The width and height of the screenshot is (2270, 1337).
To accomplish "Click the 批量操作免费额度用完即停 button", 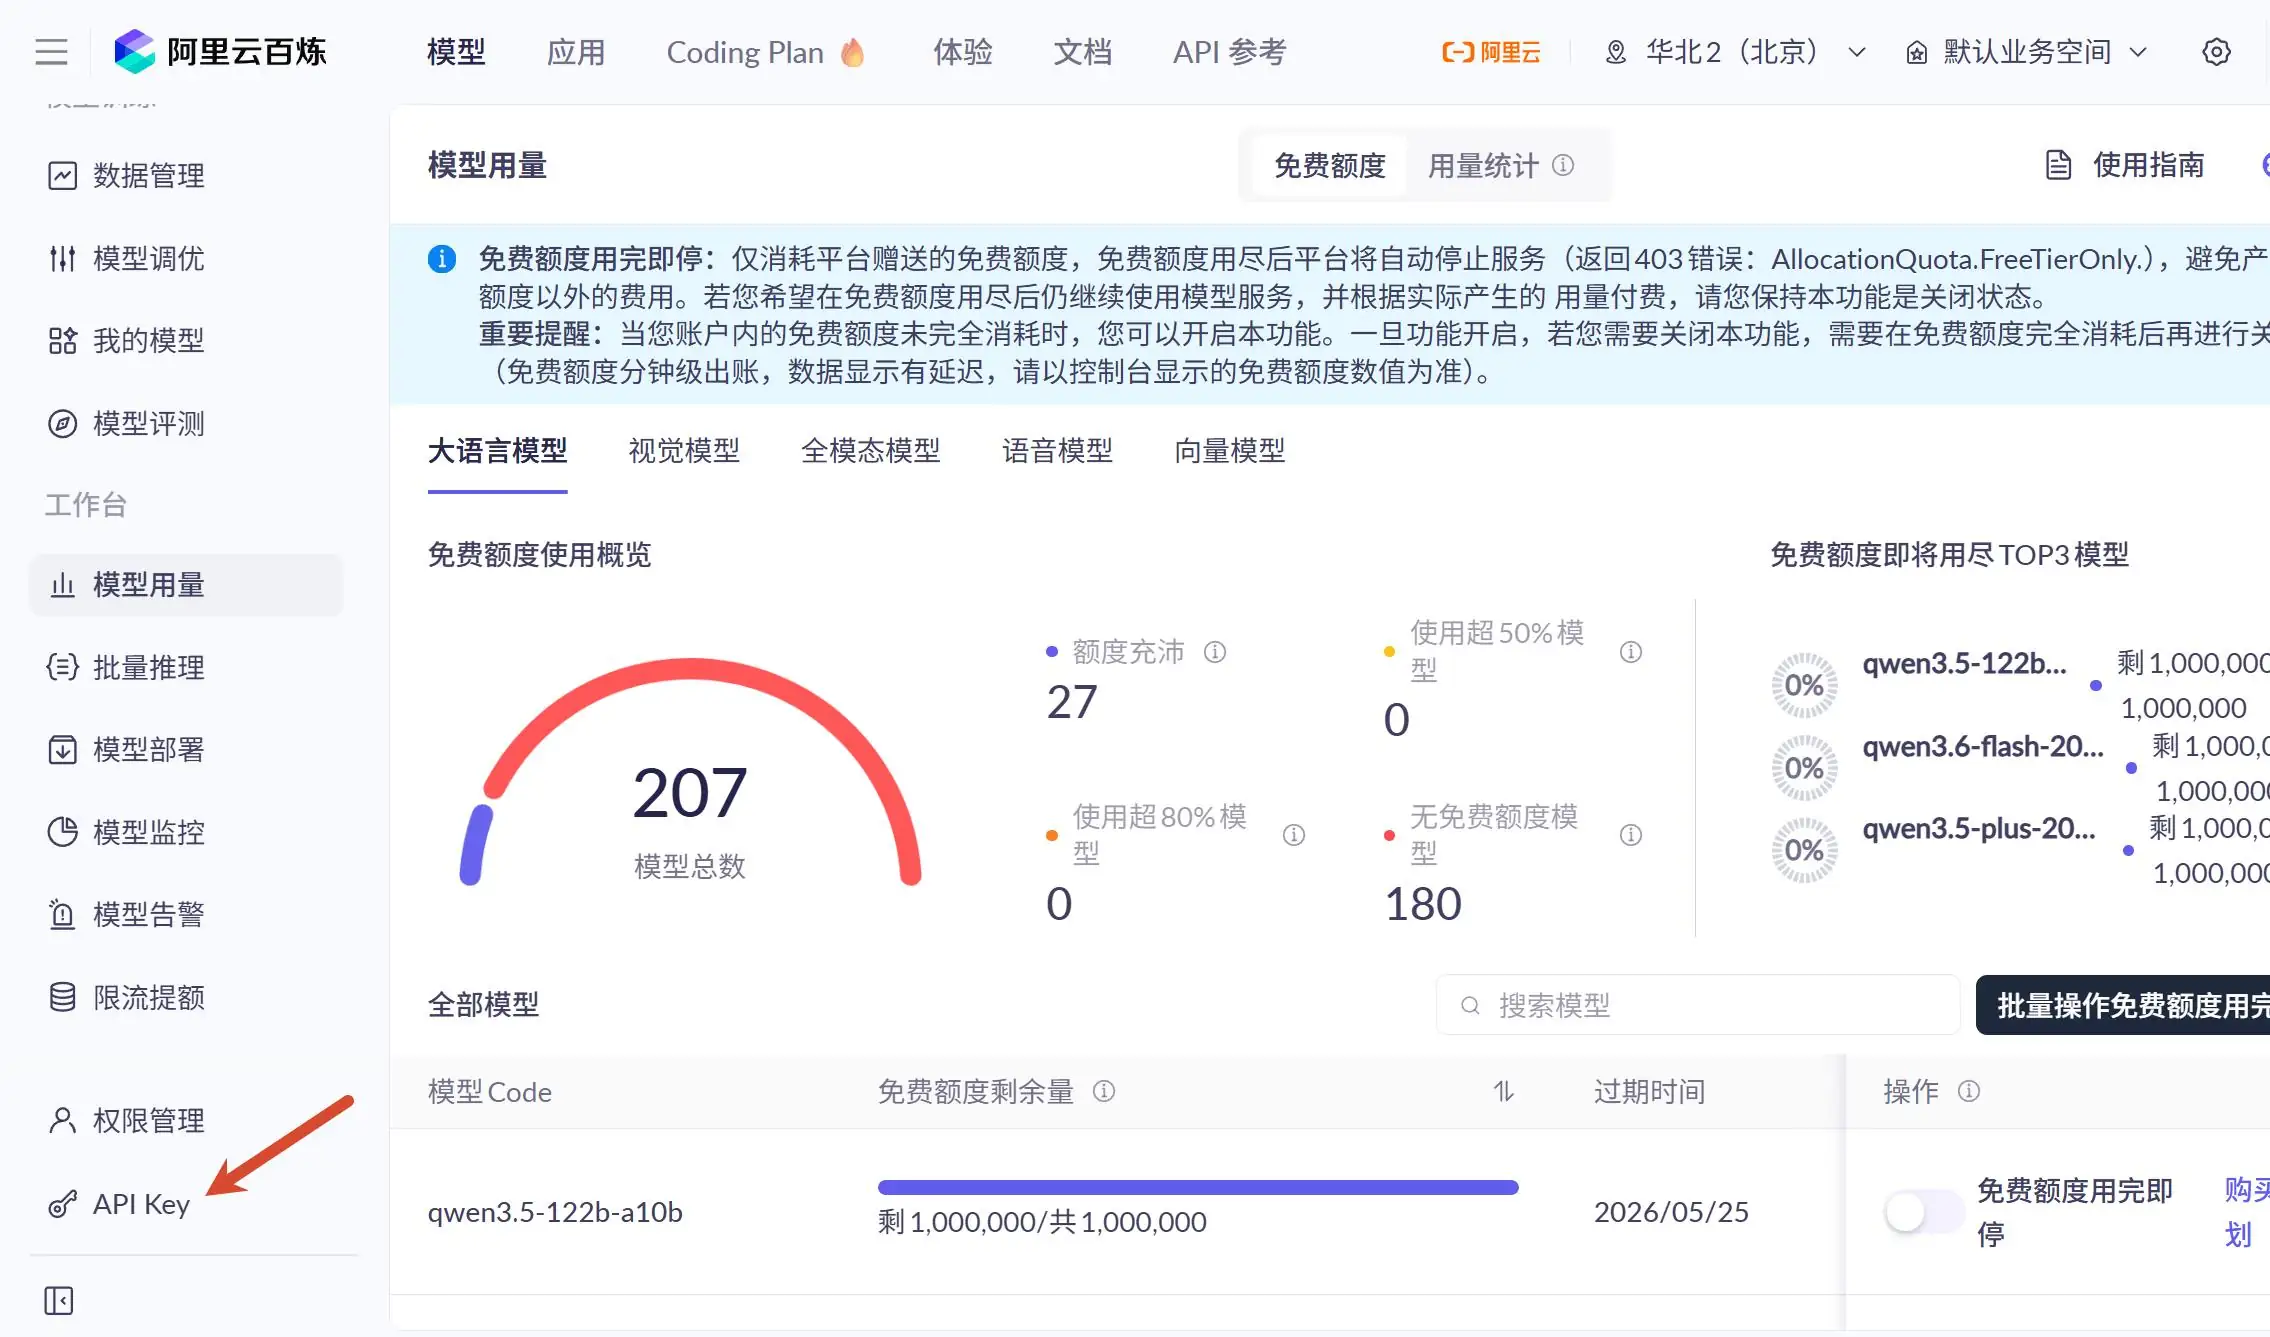I will click(2123, 1005).
